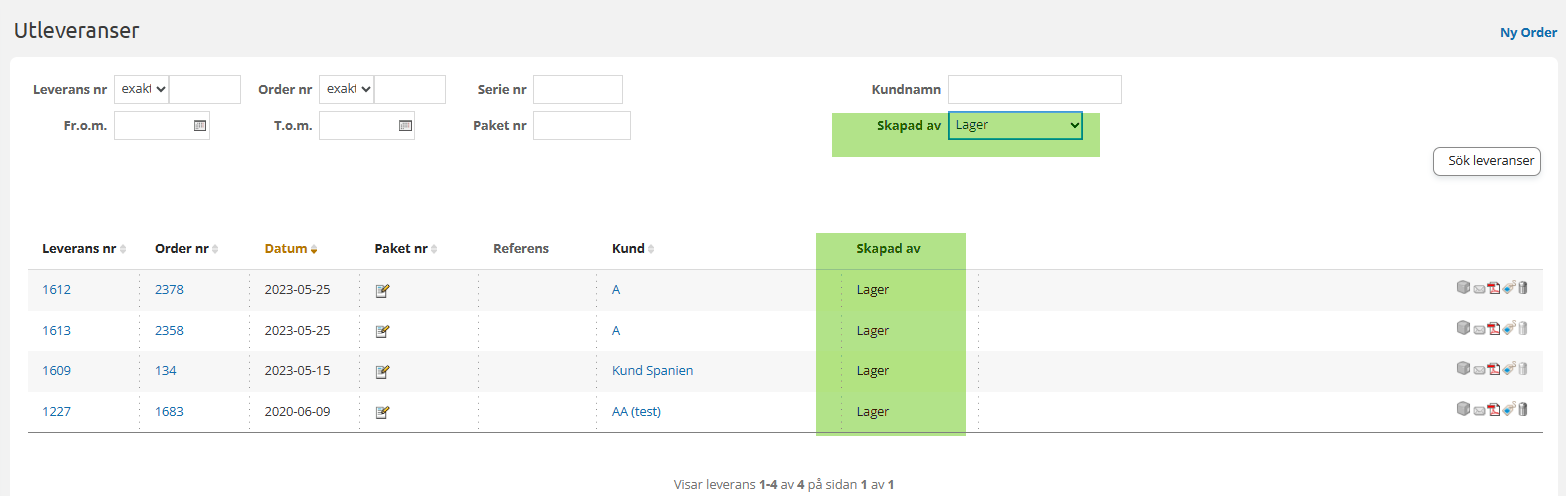Viewport: 1566px width, 496px height.
Task: Click envelope icon for delivery 1613
Action: [x=1479, y=330]
